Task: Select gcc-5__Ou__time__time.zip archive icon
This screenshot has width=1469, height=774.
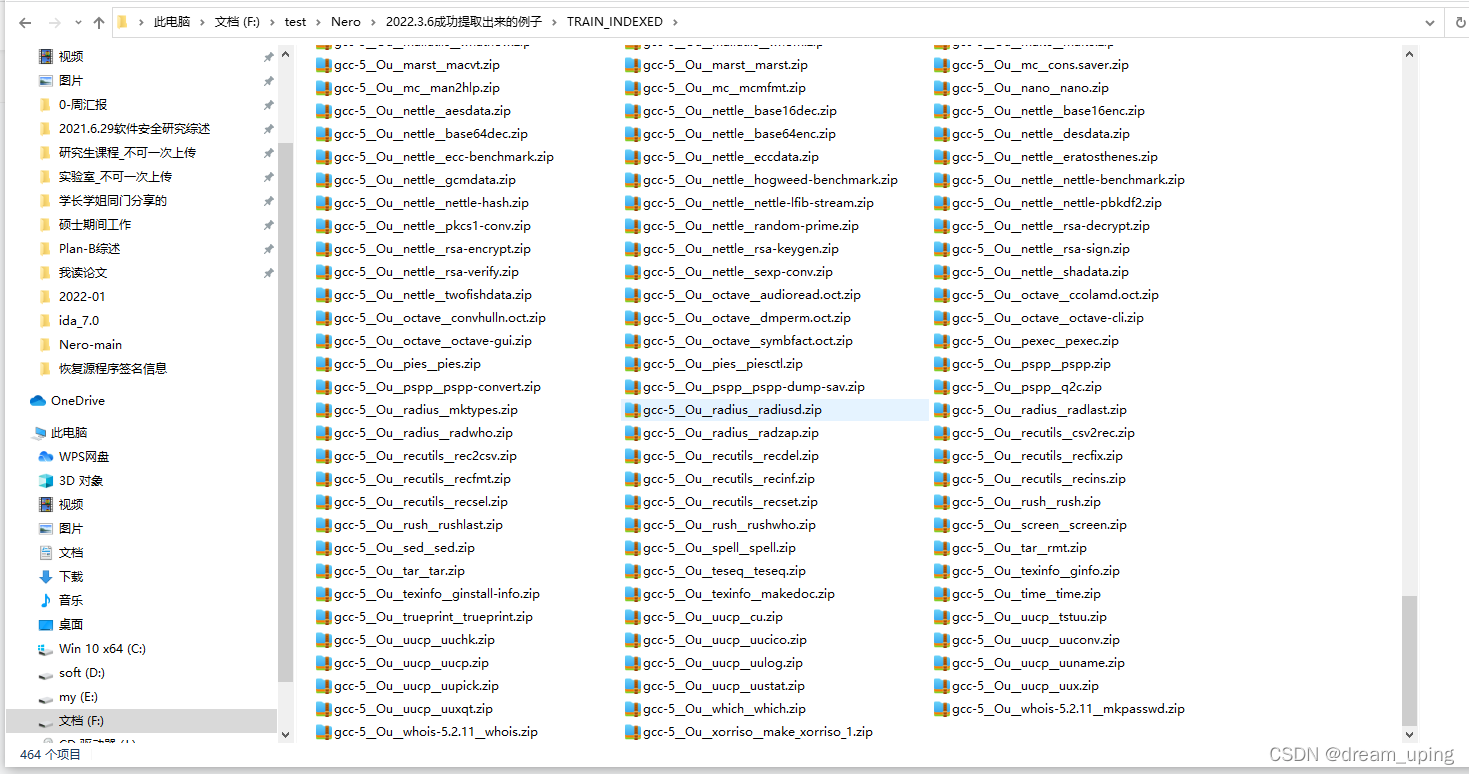Action: pyautogui.click(x=940, y=594)
